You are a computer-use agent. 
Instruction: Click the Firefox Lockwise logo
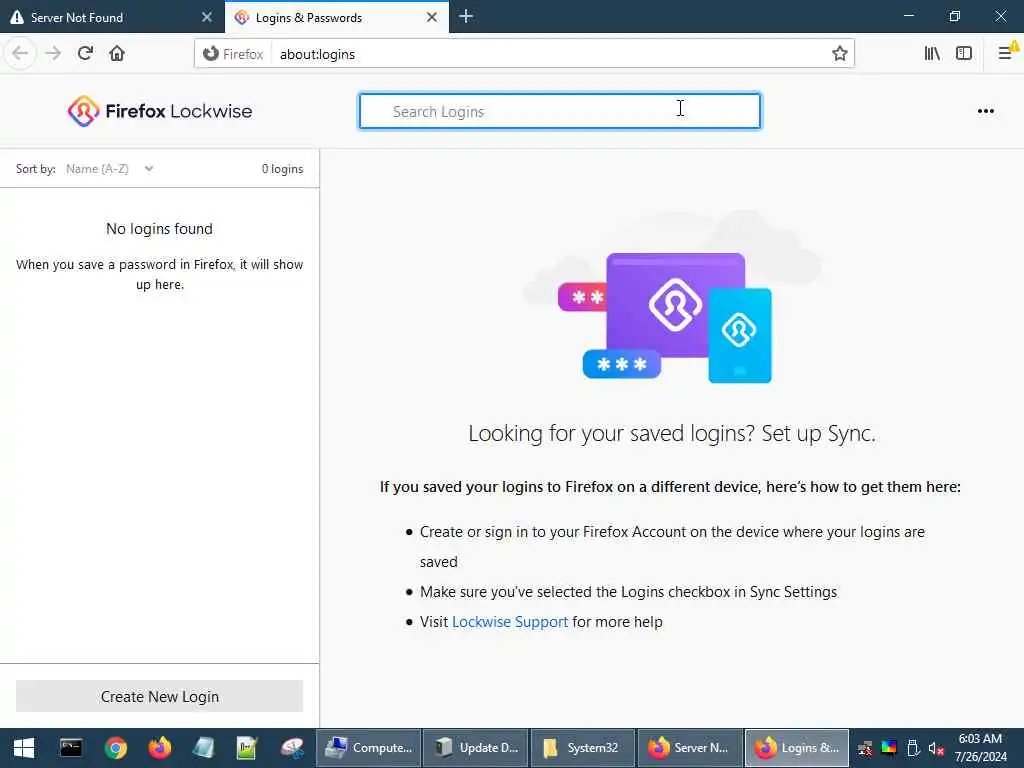pyautogui.click(x=159, y=111)
